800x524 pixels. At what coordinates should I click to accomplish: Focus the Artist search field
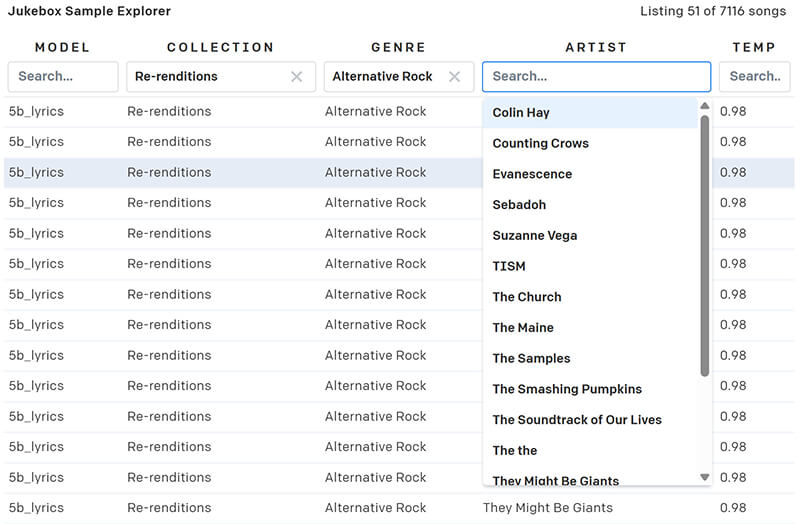(x=596, y=77)
